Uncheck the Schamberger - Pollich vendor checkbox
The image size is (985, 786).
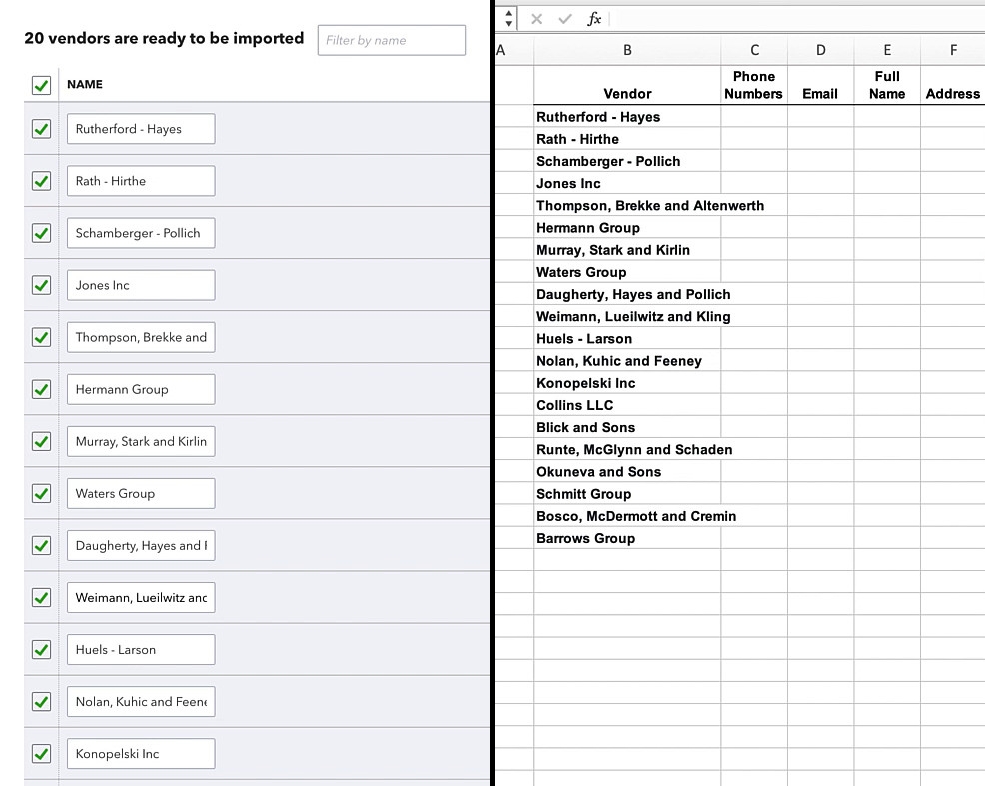(x=41, y=233)
